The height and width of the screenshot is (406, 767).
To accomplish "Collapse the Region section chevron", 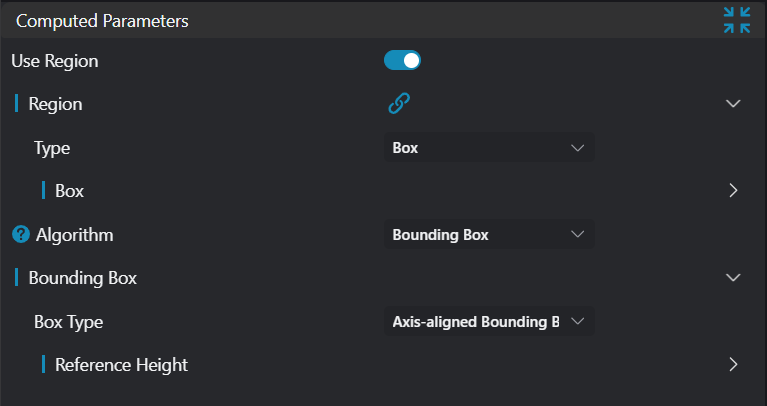I will point(733,103).
